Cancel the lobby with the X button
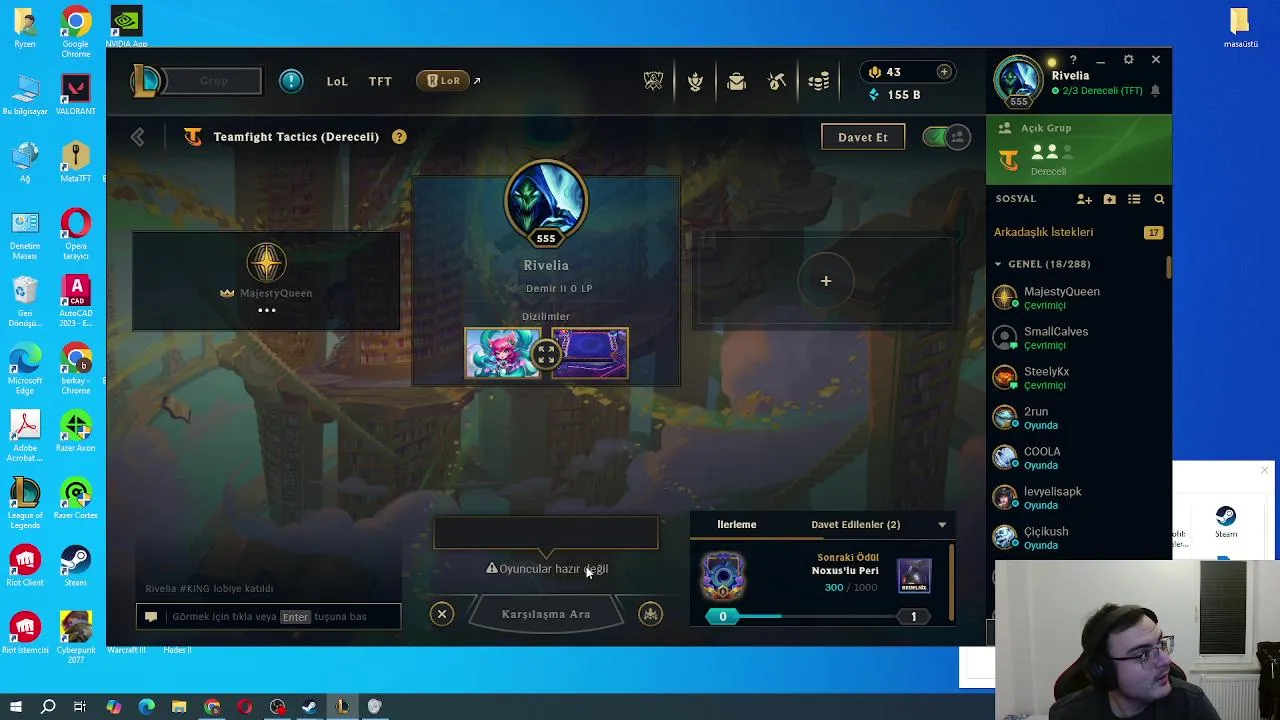Screen dimensions: 1280x720 coord(442,614)
